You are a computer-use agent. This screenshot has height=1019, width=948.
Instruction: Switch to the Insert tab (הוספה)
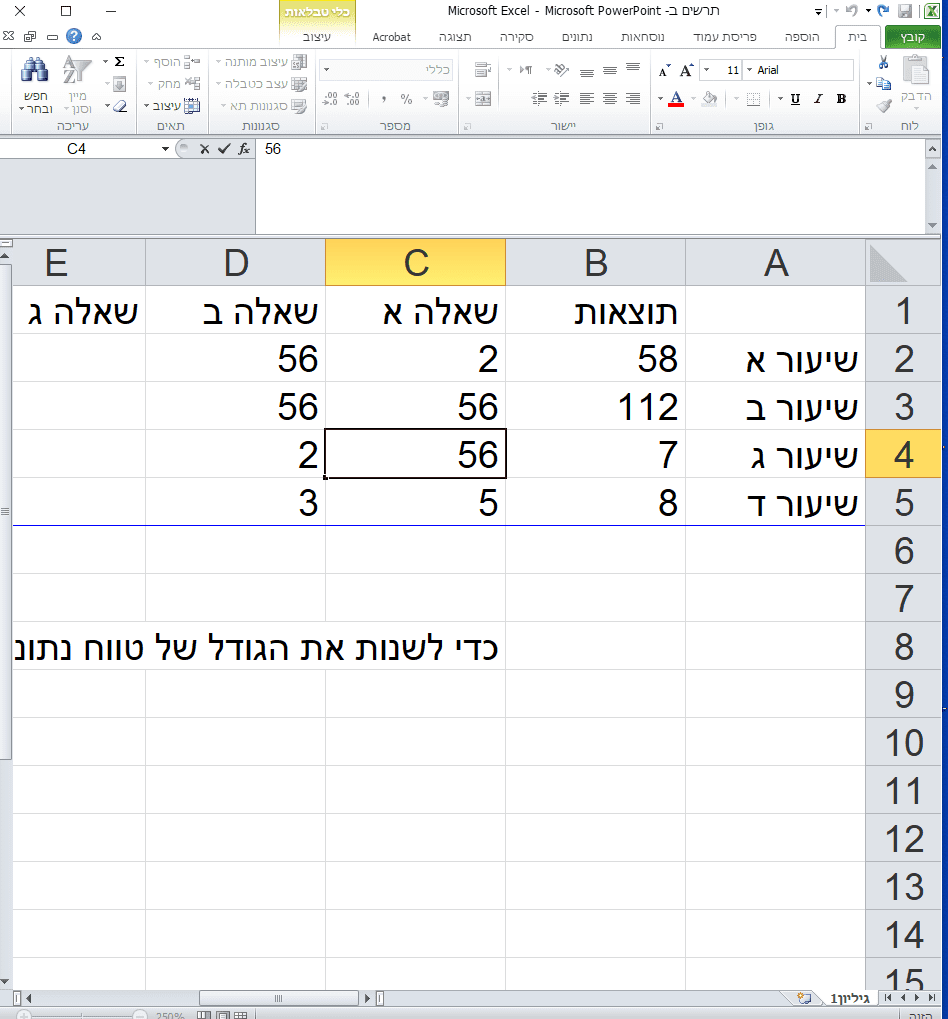coord(802,37)
